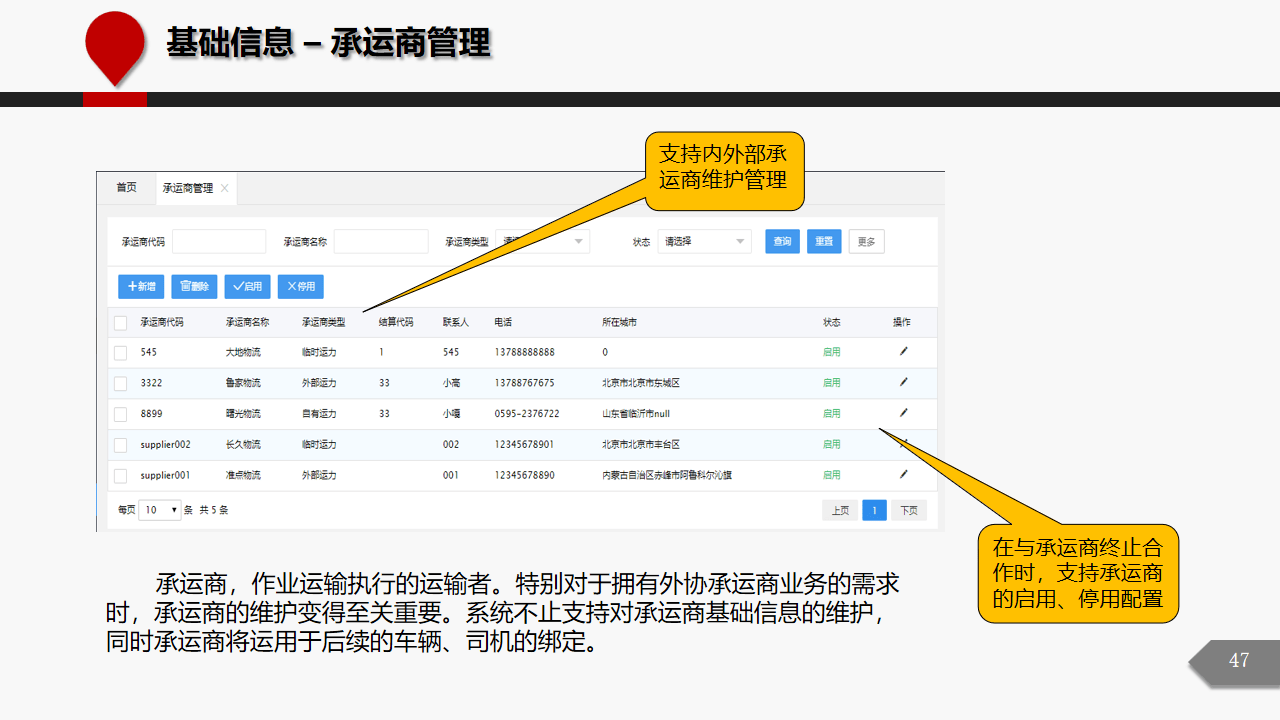Select the checkbox for carrier 3322
Viewport: 1280px width, 720px height.
point(120,383)
